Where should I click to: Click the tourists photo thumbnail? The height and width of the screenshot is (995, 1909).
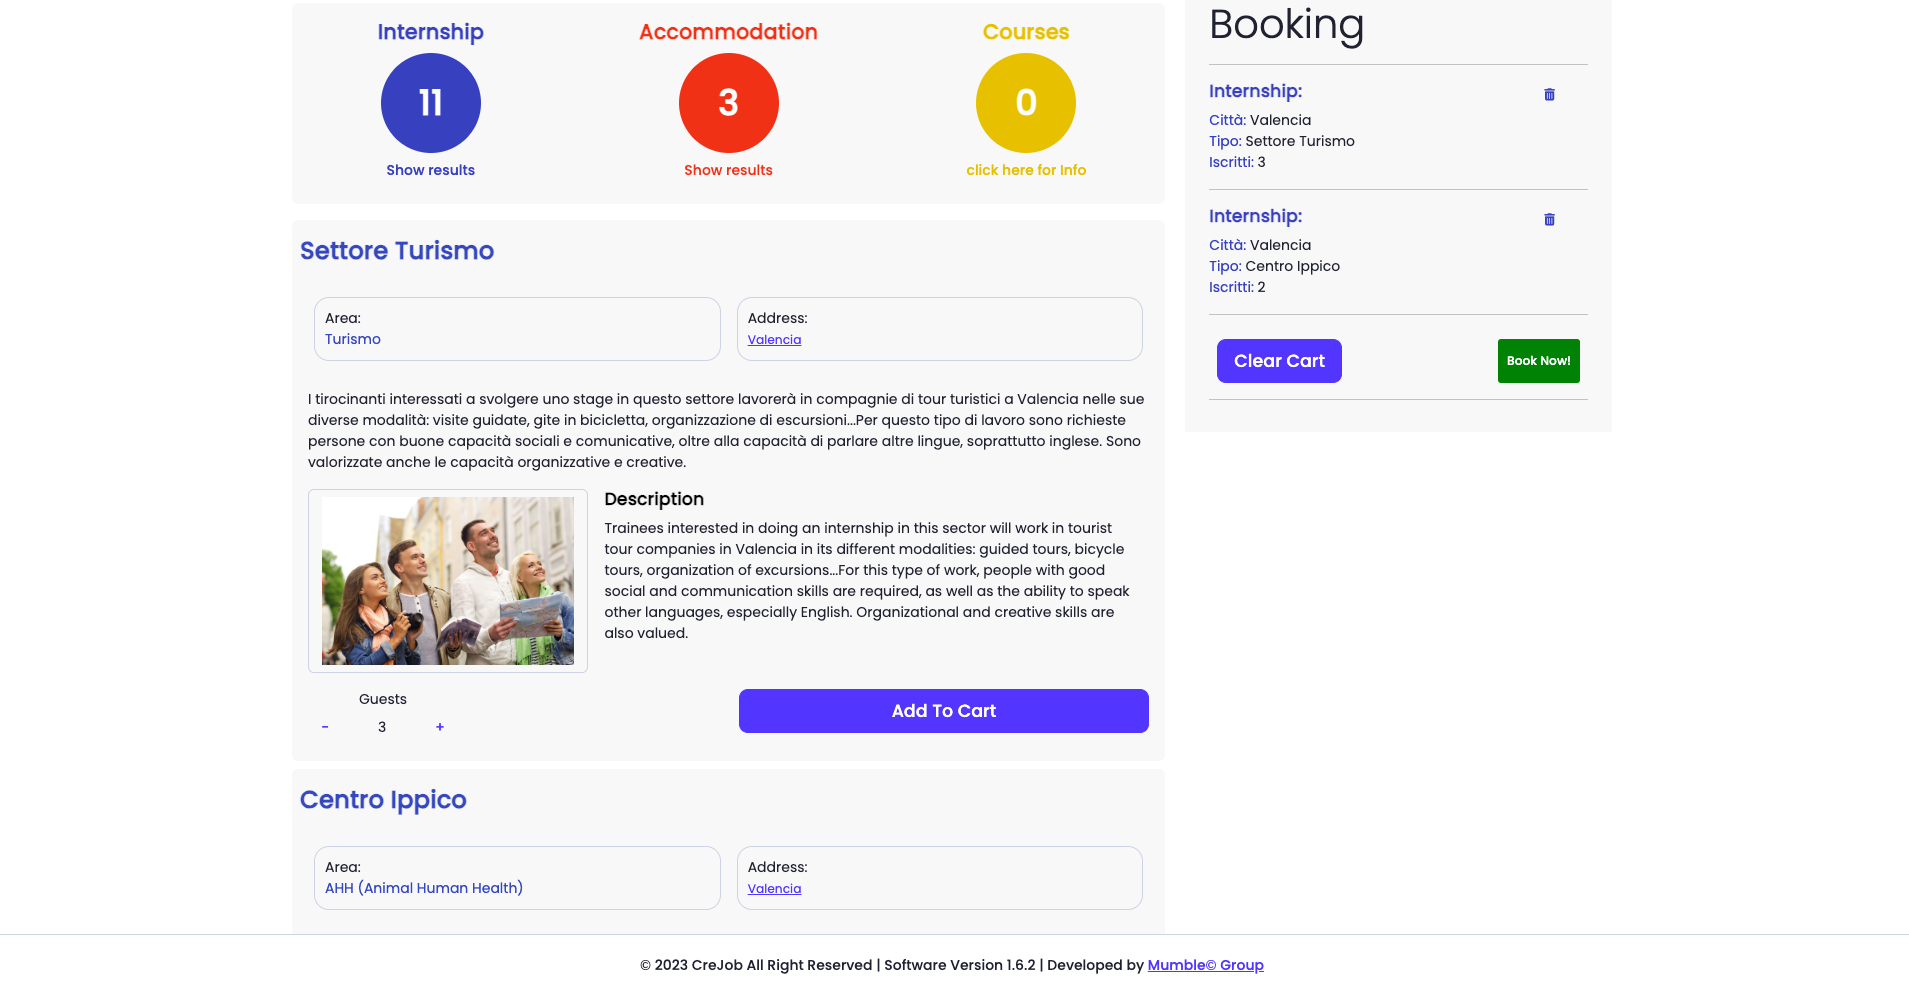(x=448, y=581)
